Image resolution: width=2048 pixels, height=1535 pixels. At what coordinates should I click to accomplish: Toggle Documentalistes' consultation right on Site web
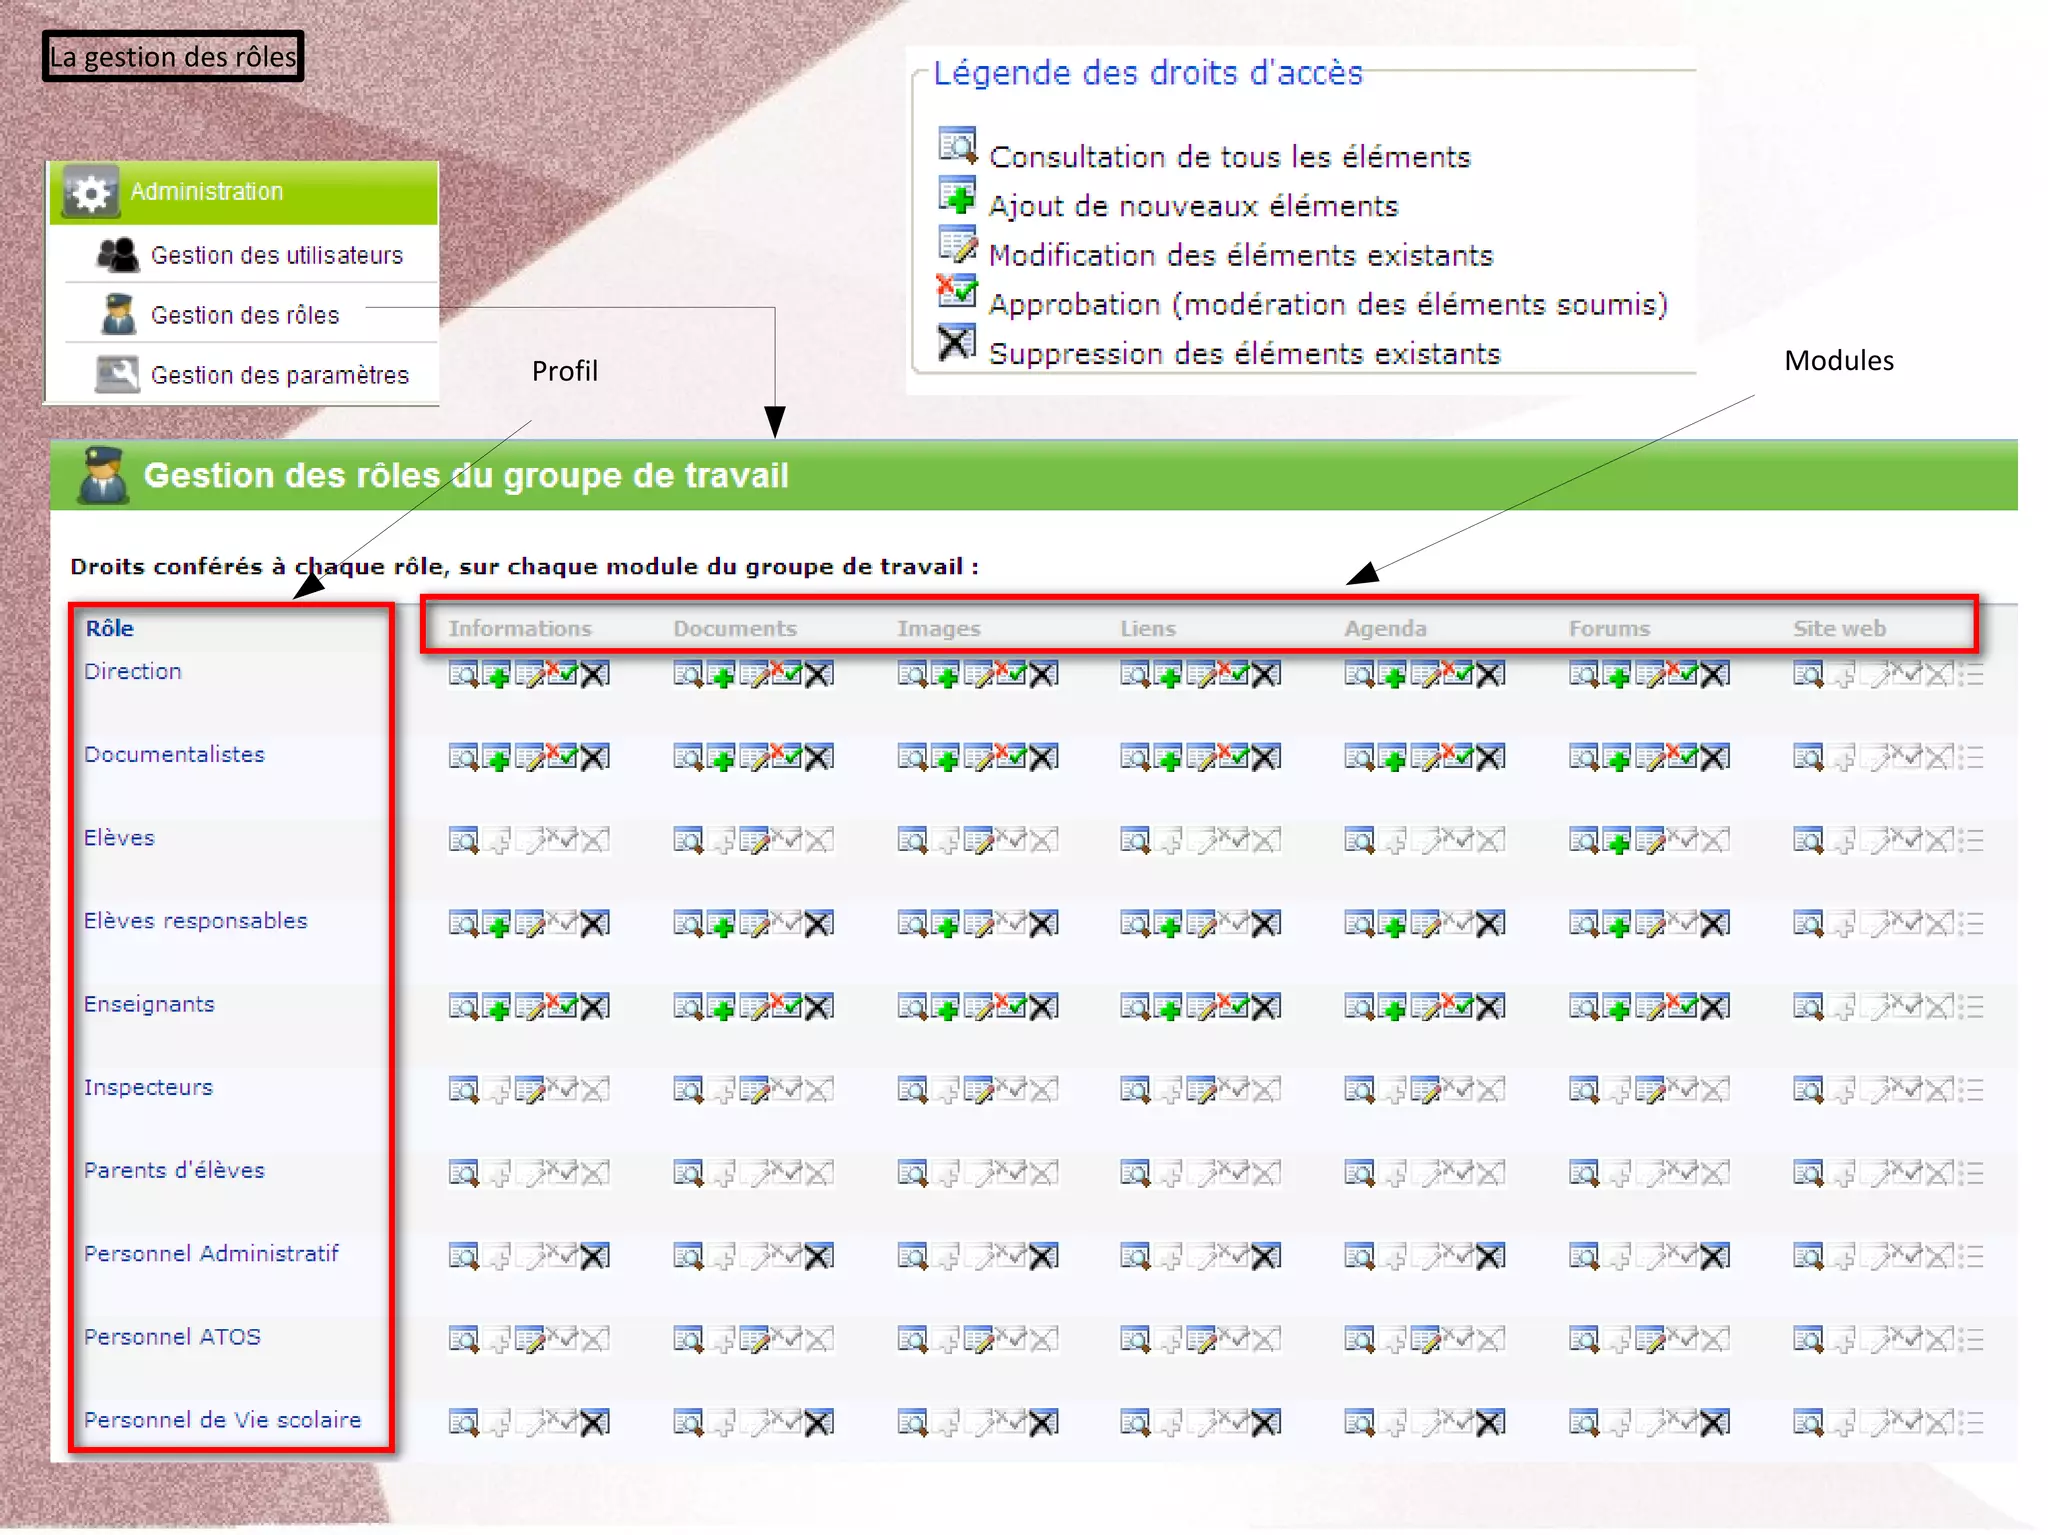click(1808, 758)
